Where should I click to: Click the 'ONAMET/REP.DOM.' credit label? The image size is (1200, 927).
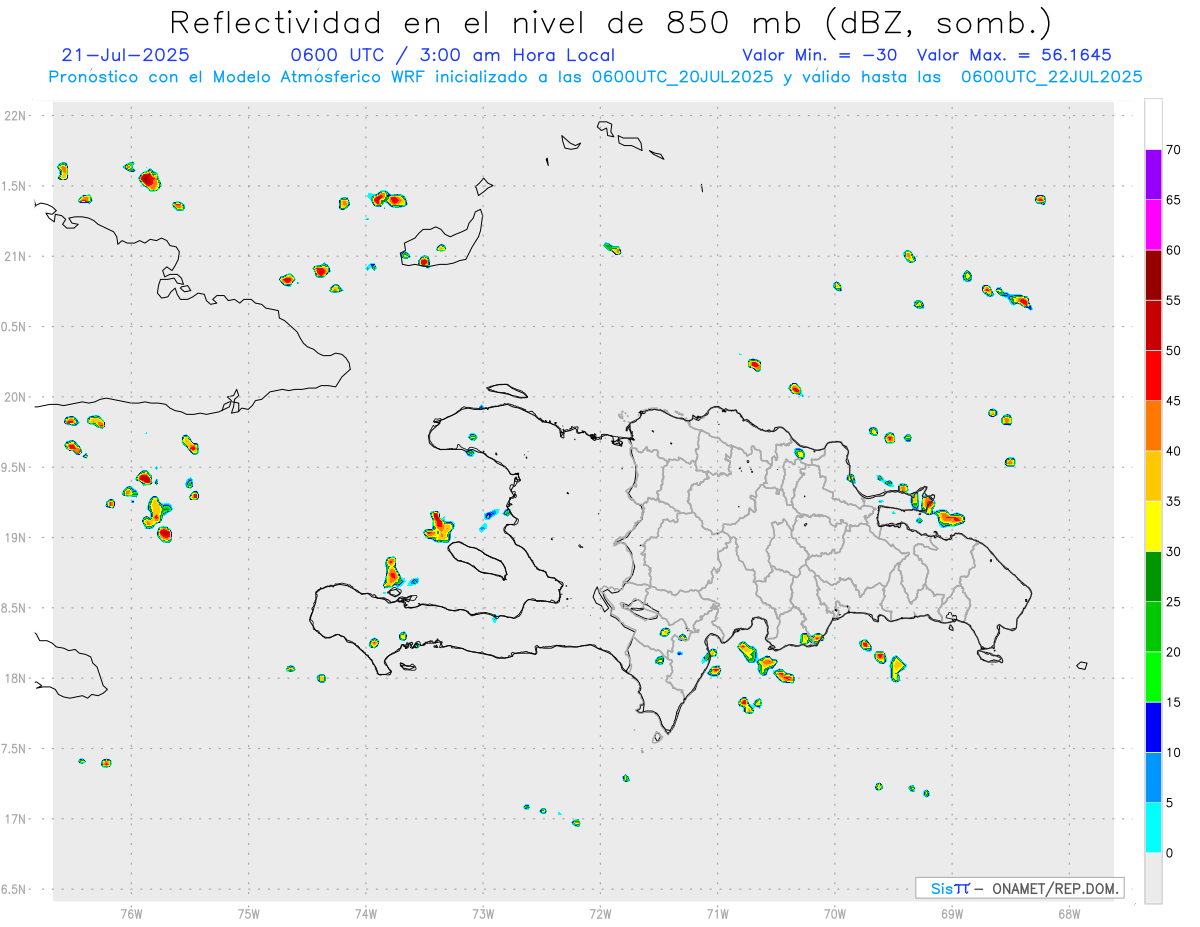(x=1053, y=888)
